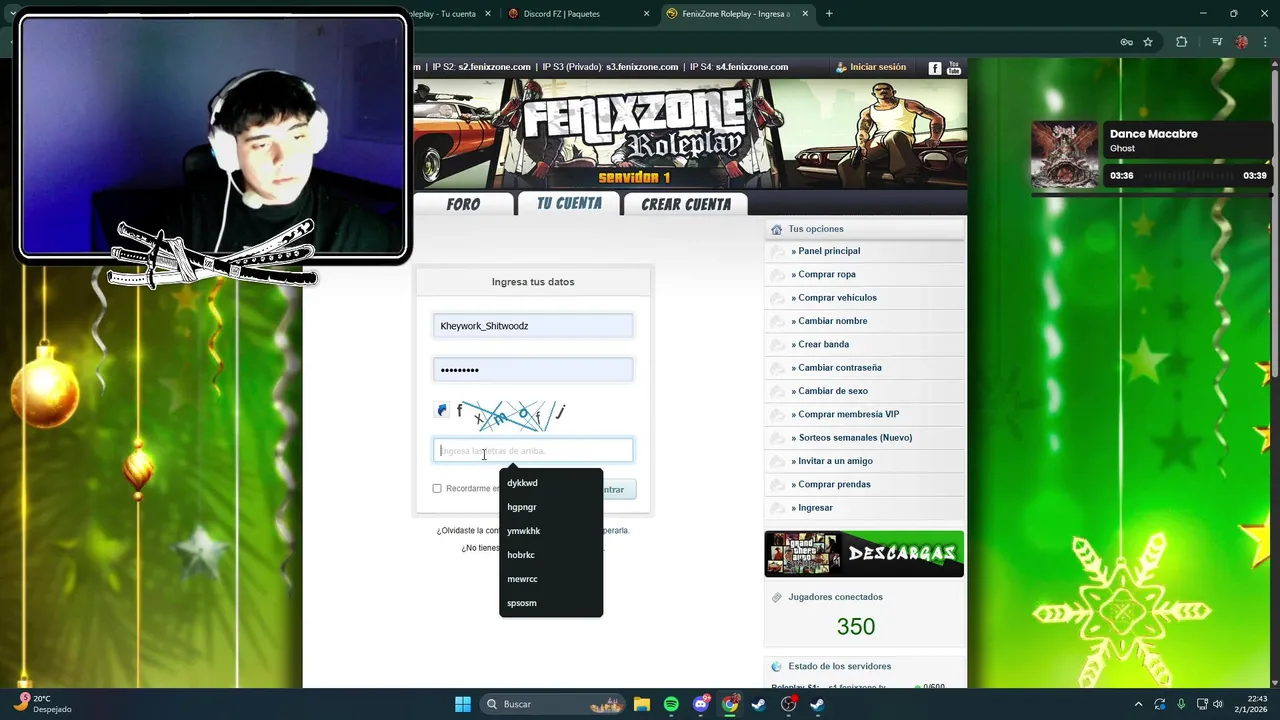This screenshot has height=720, width=1280.
Task: Open Ingresar option in sidebar
Action: click(815, 507)
